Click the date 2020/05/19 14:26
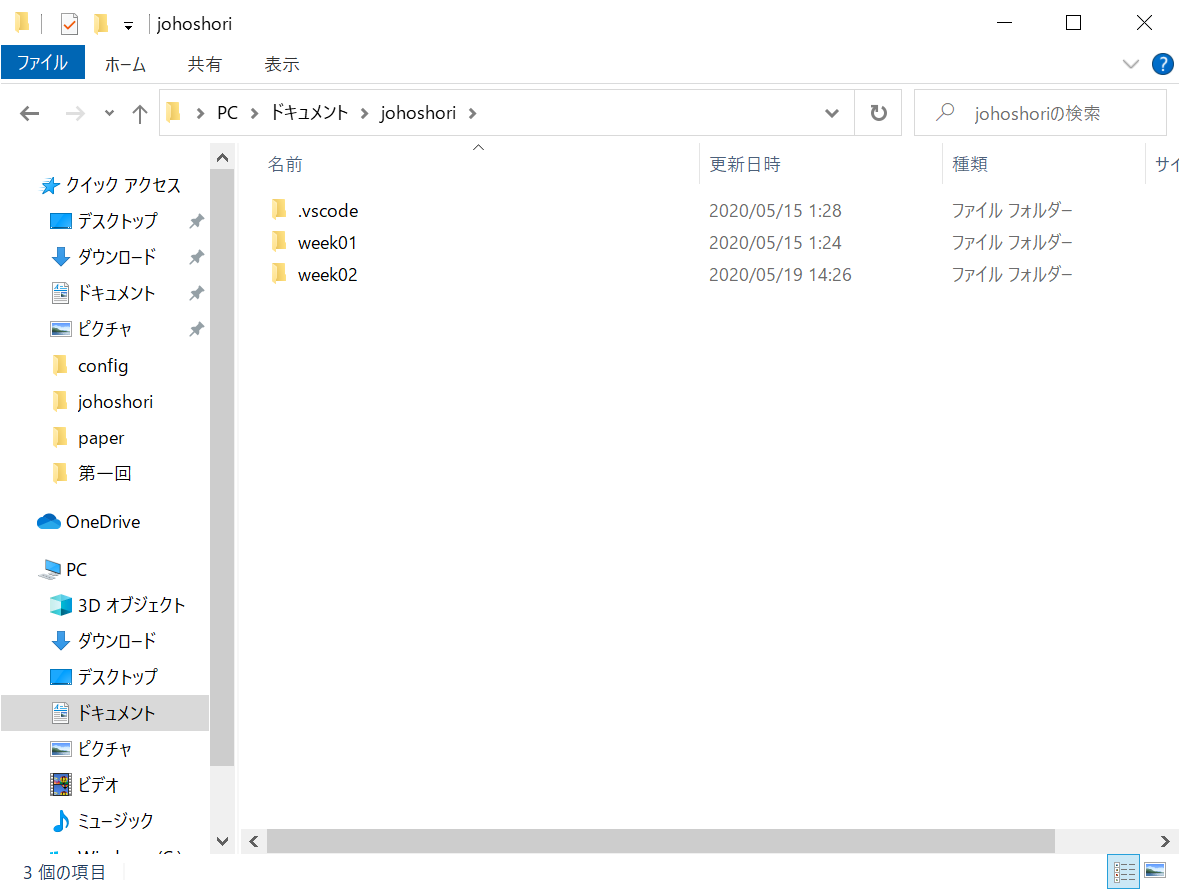 [780, 275]
